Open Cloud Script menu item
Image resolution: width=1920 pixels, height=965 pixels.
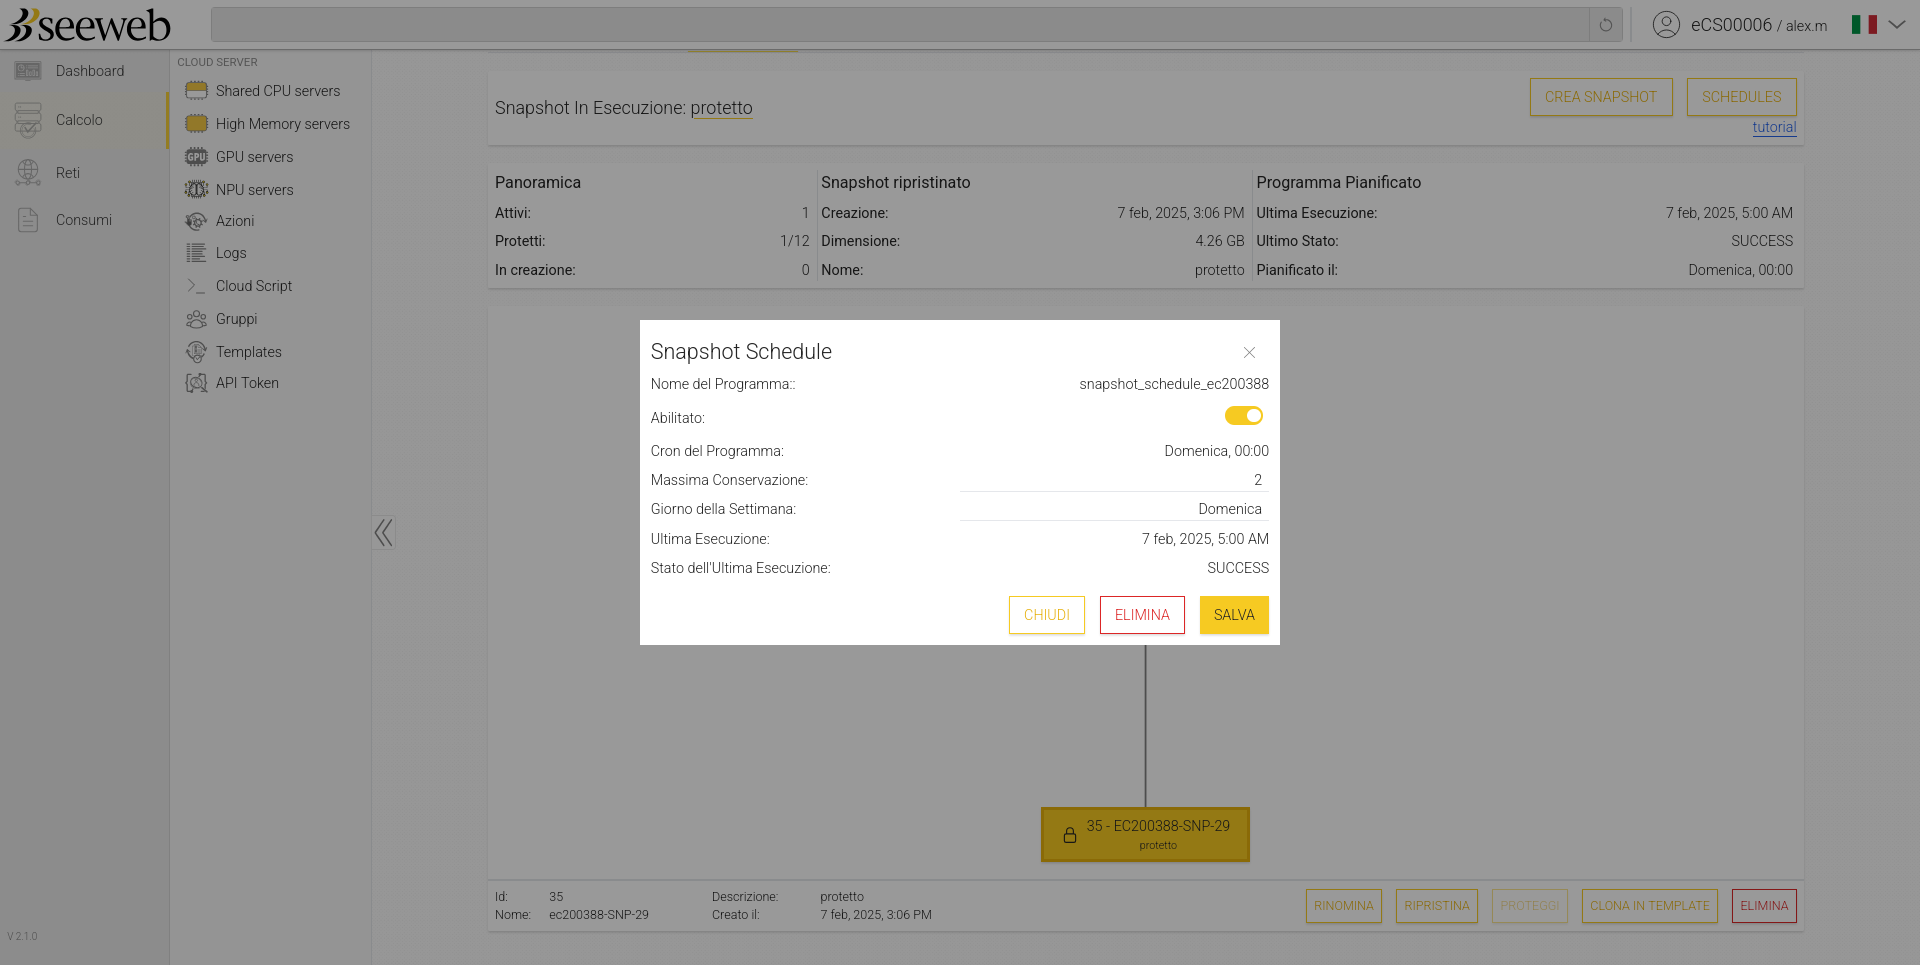coord(254,286)
